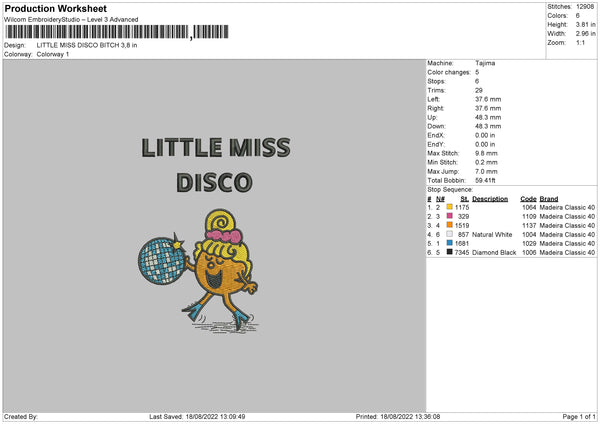600x424 pixels.
Task: Click the Height value '3.81 in'
Action: [585, 24]
